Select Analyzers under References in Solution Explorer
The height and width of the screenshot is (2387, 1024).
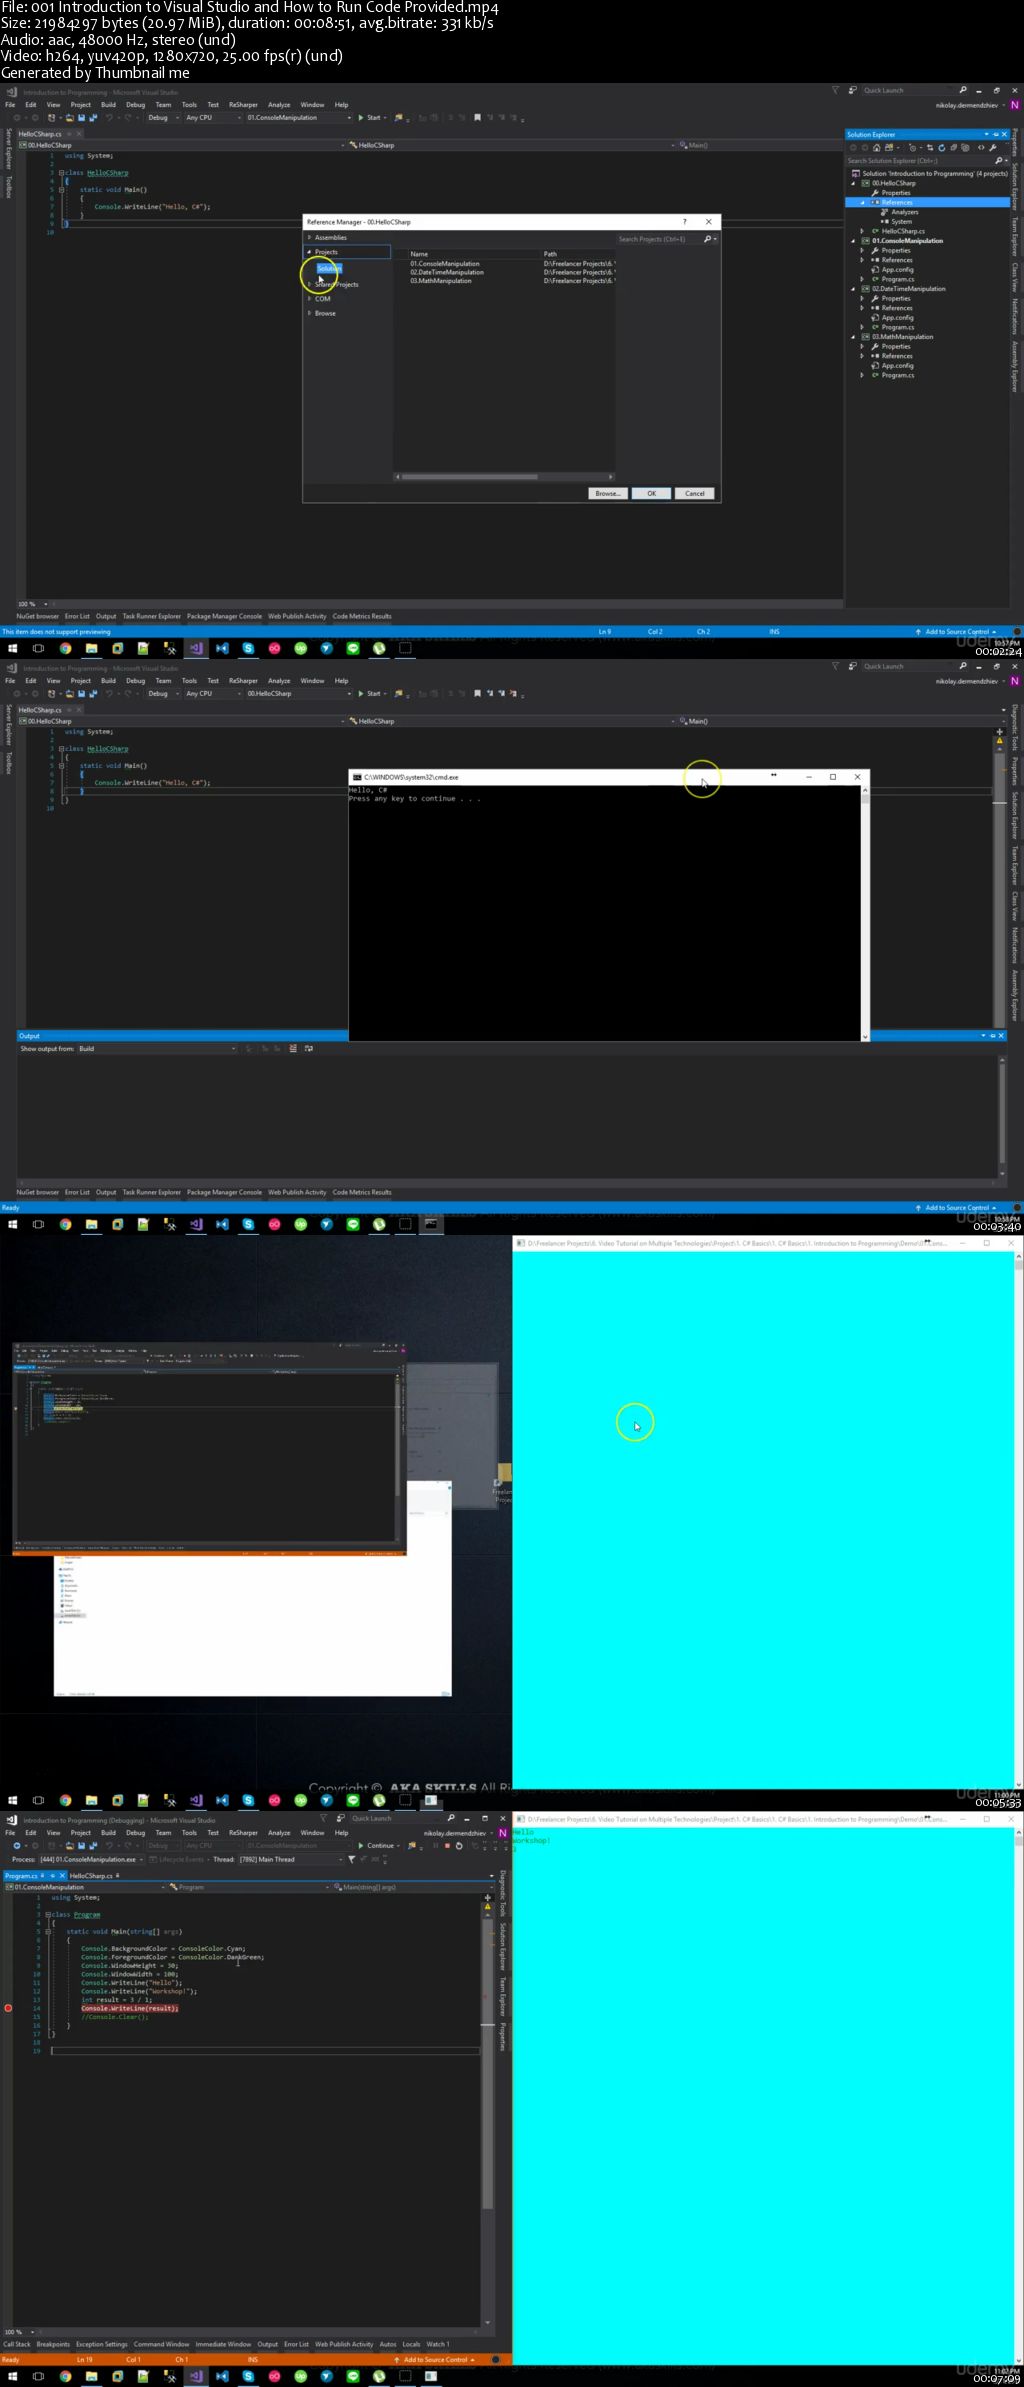pos(904,212)
